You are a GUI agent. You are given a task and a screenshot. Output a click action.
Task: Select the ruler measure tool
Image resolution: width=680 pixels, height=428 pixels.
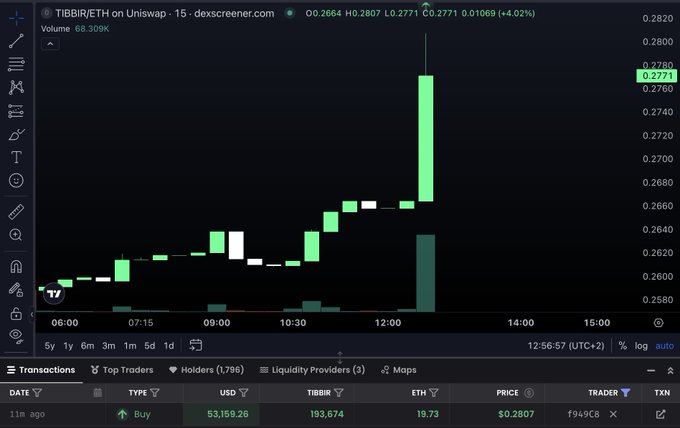pos(16,212)
